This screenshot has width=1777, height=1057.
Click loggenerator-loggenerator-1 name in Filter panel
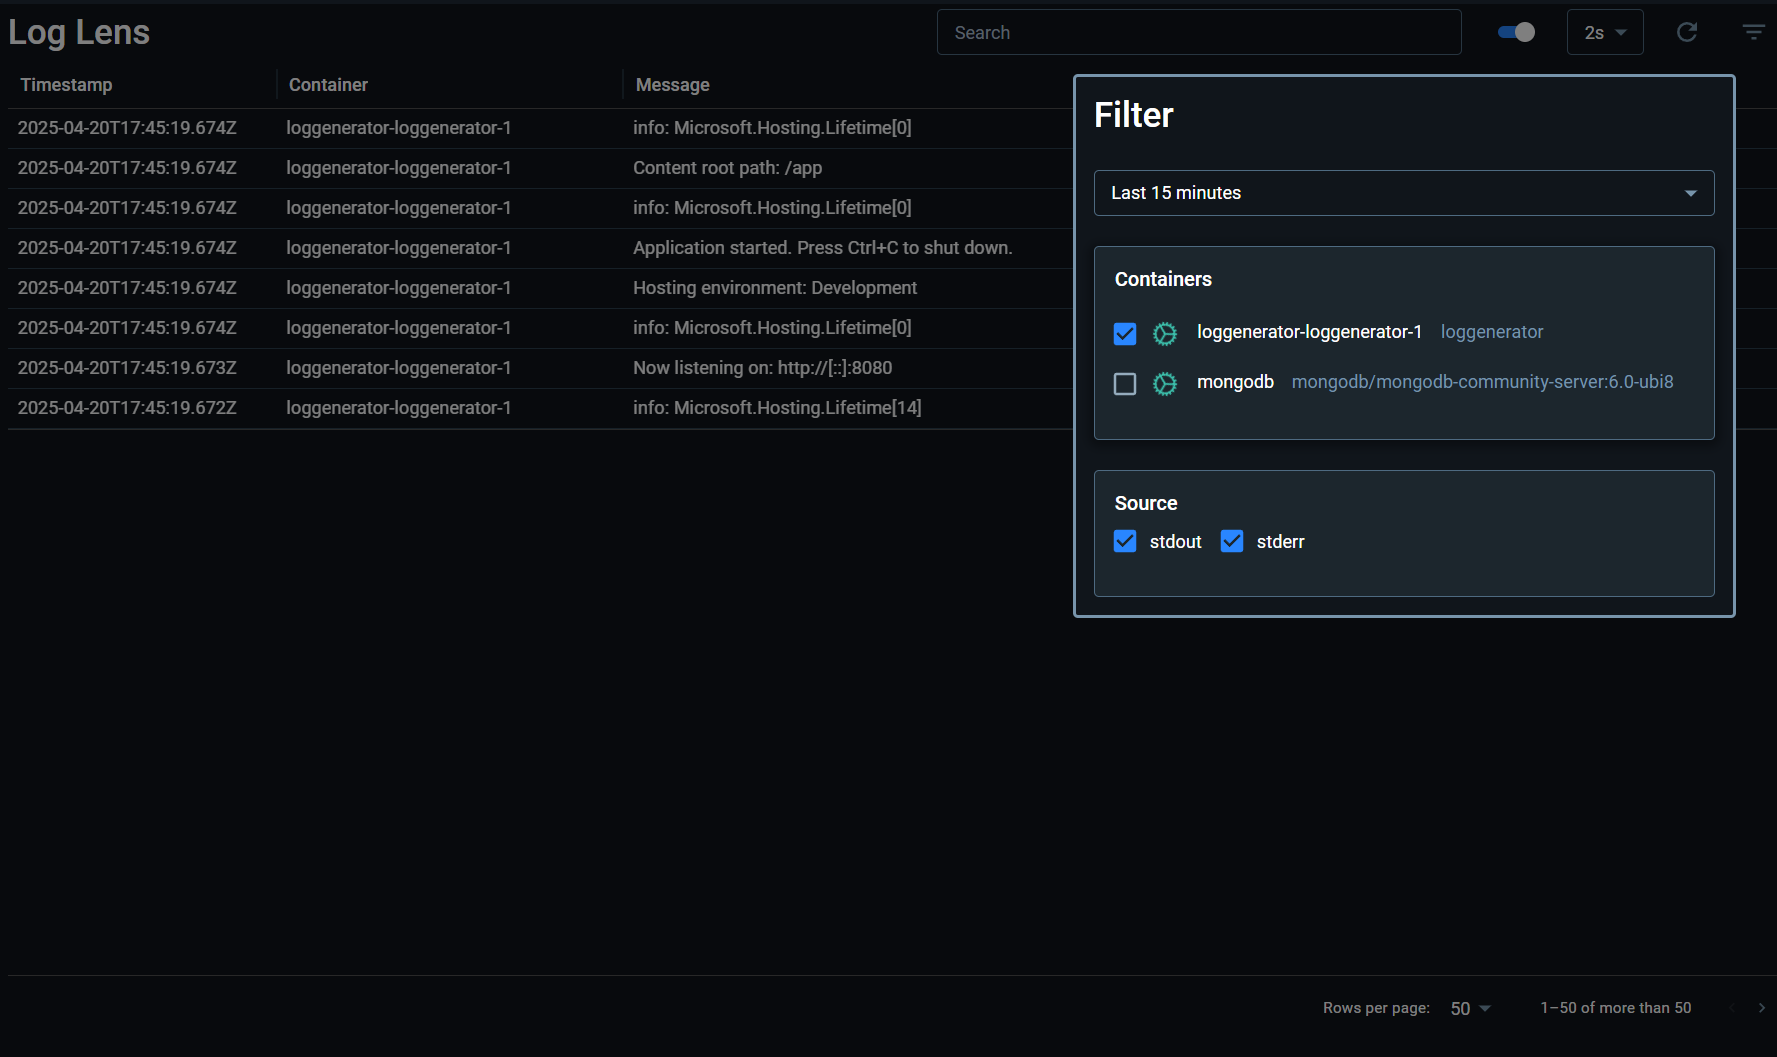pyautogui.click(x=1309, y=332)
